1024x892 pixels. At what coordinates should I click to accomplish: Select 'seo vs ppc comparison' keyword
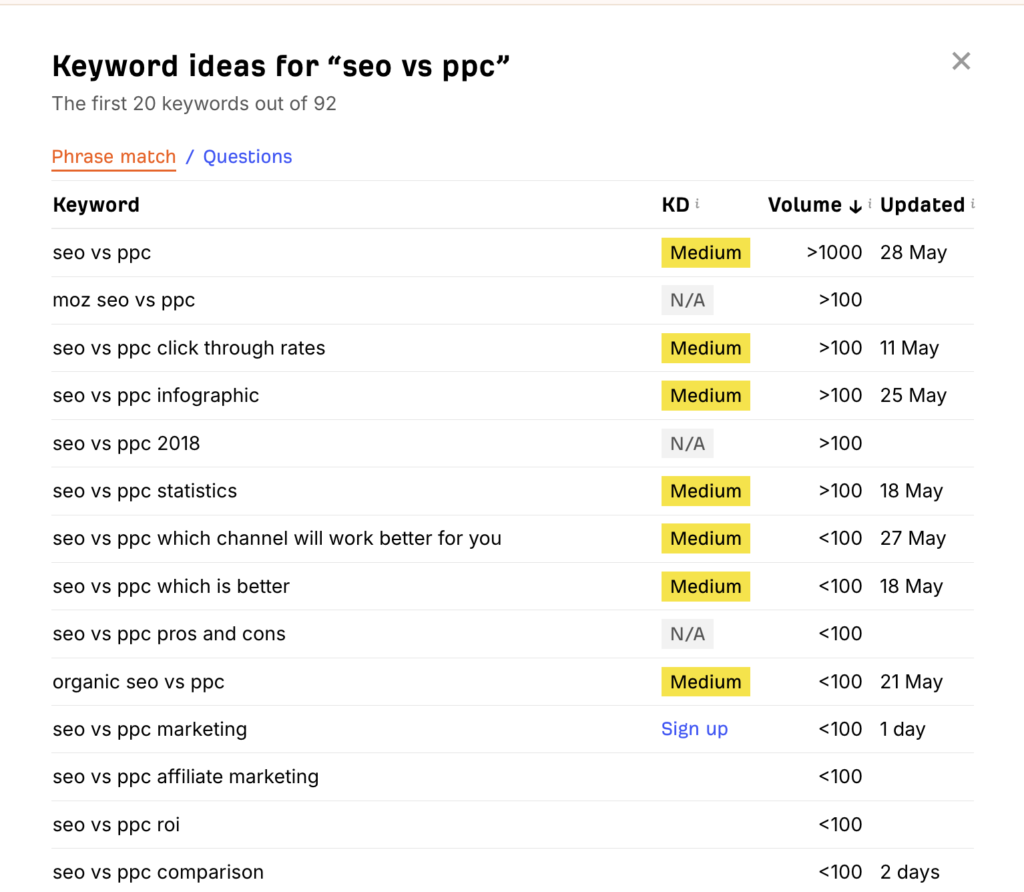(x=158, y=872)
